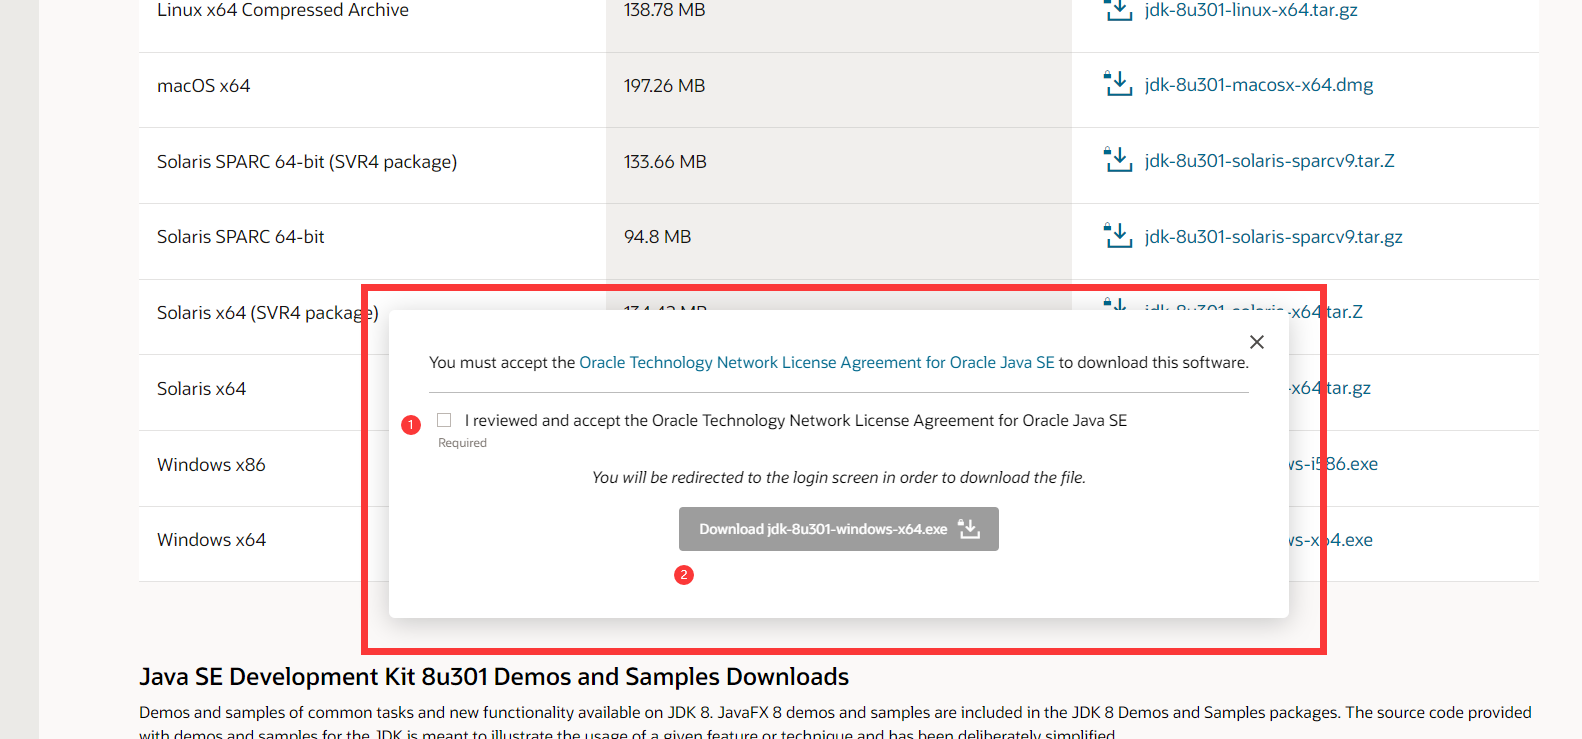Select Linux x64 Compressed Archive label
The width and height of the screenshot is (1582, 739).
(283, 10)
